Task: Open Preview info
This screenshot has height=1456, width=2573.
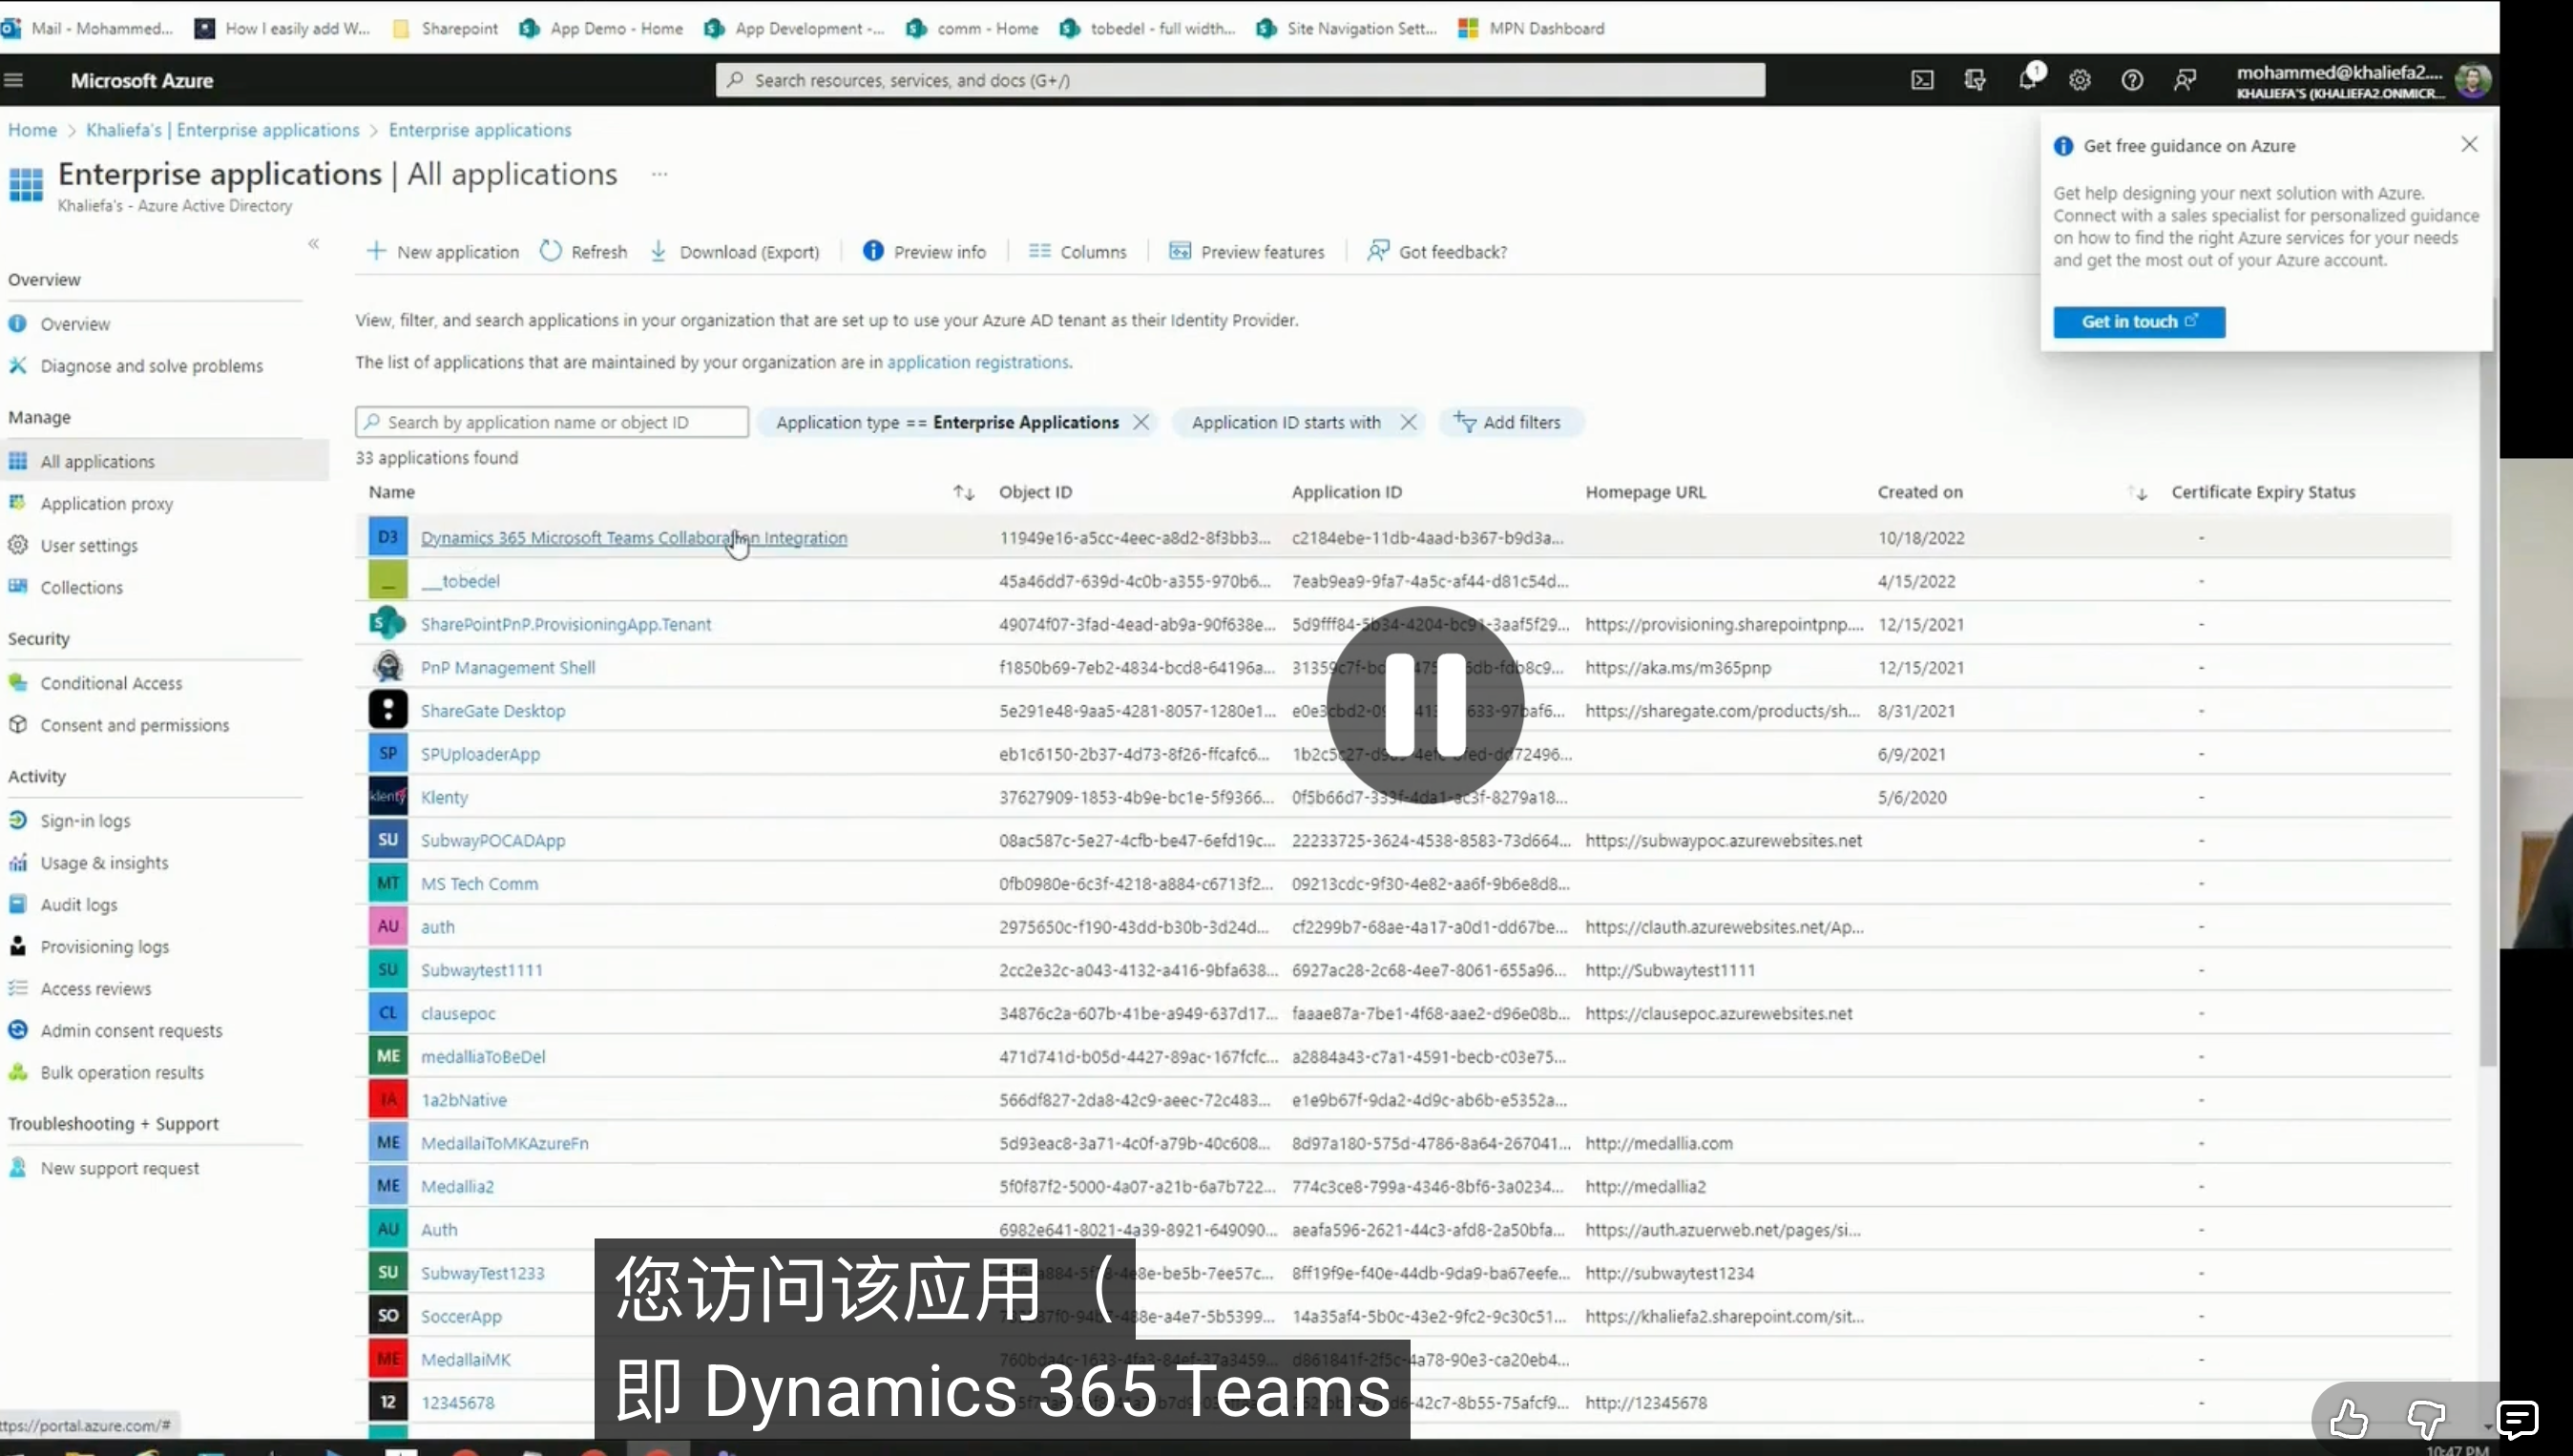Action: point(925,252)
